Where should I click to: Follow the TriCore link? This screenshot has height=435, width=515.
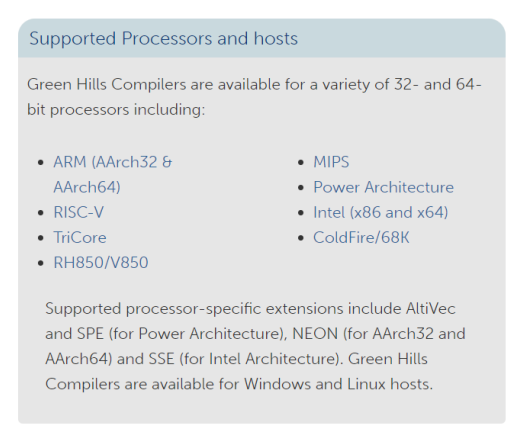point(80,238)
